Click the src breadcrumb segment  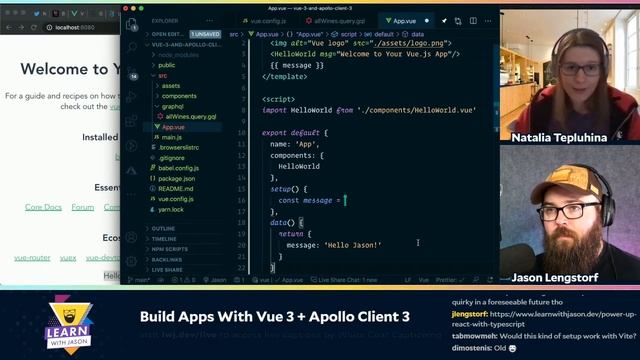233,34
